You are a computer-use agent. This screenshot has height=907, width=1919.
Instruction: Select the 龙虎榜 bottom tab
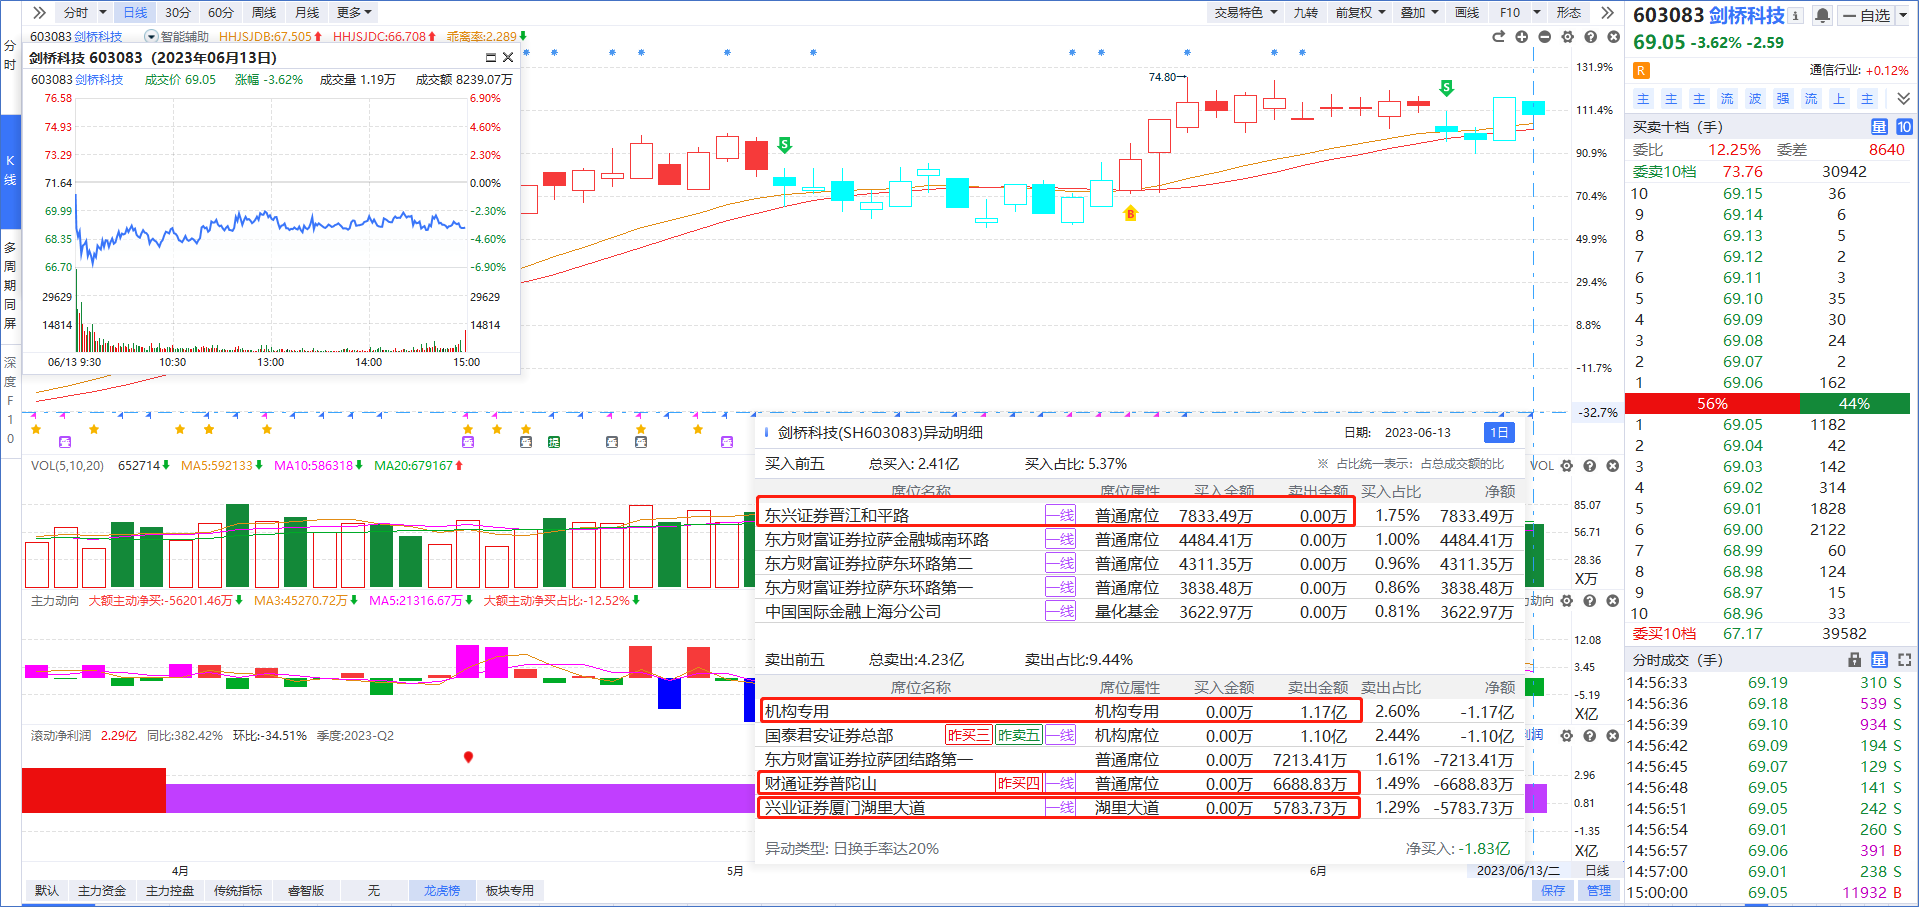tap(442, 891)
